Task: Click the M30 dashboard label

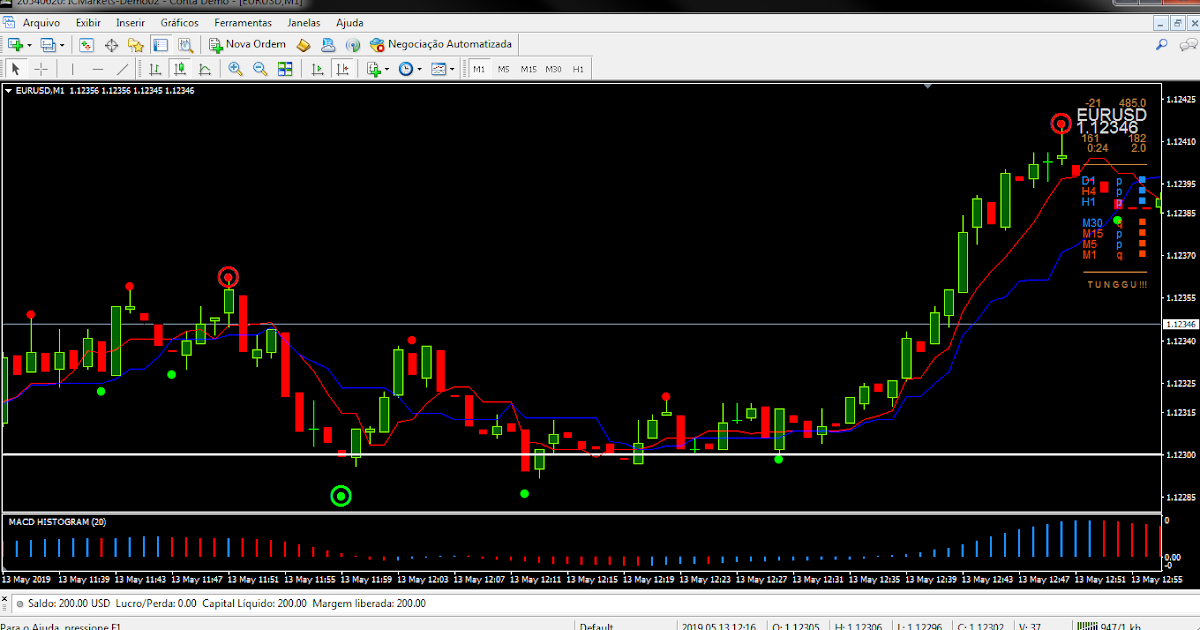Action: (x=1092, y=223)
